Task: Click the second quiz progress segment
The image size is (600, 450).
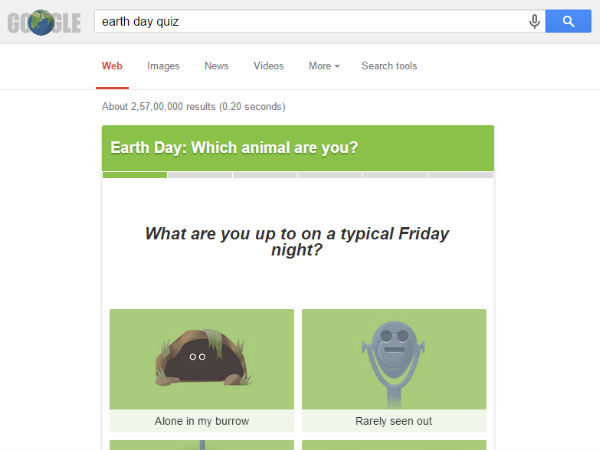Action: coord(200,175)
